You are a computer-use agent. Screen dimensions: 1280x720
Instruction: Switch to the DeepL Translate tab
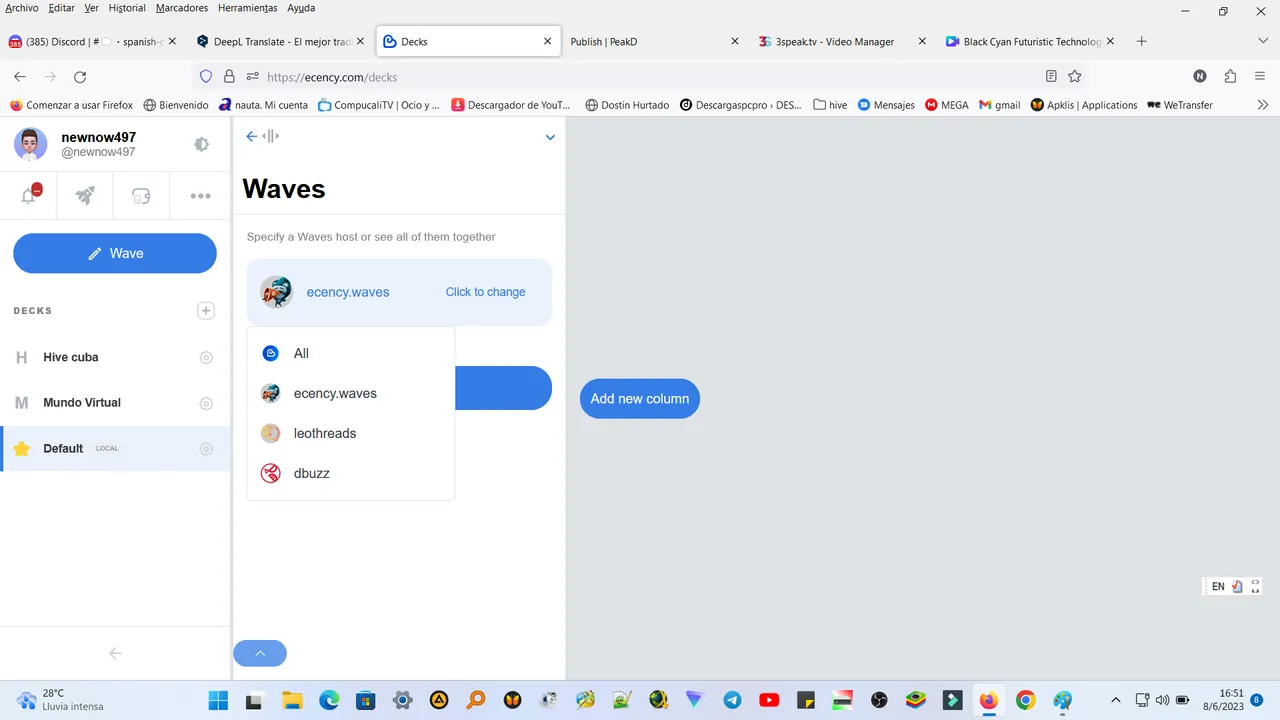click(281, 42)
